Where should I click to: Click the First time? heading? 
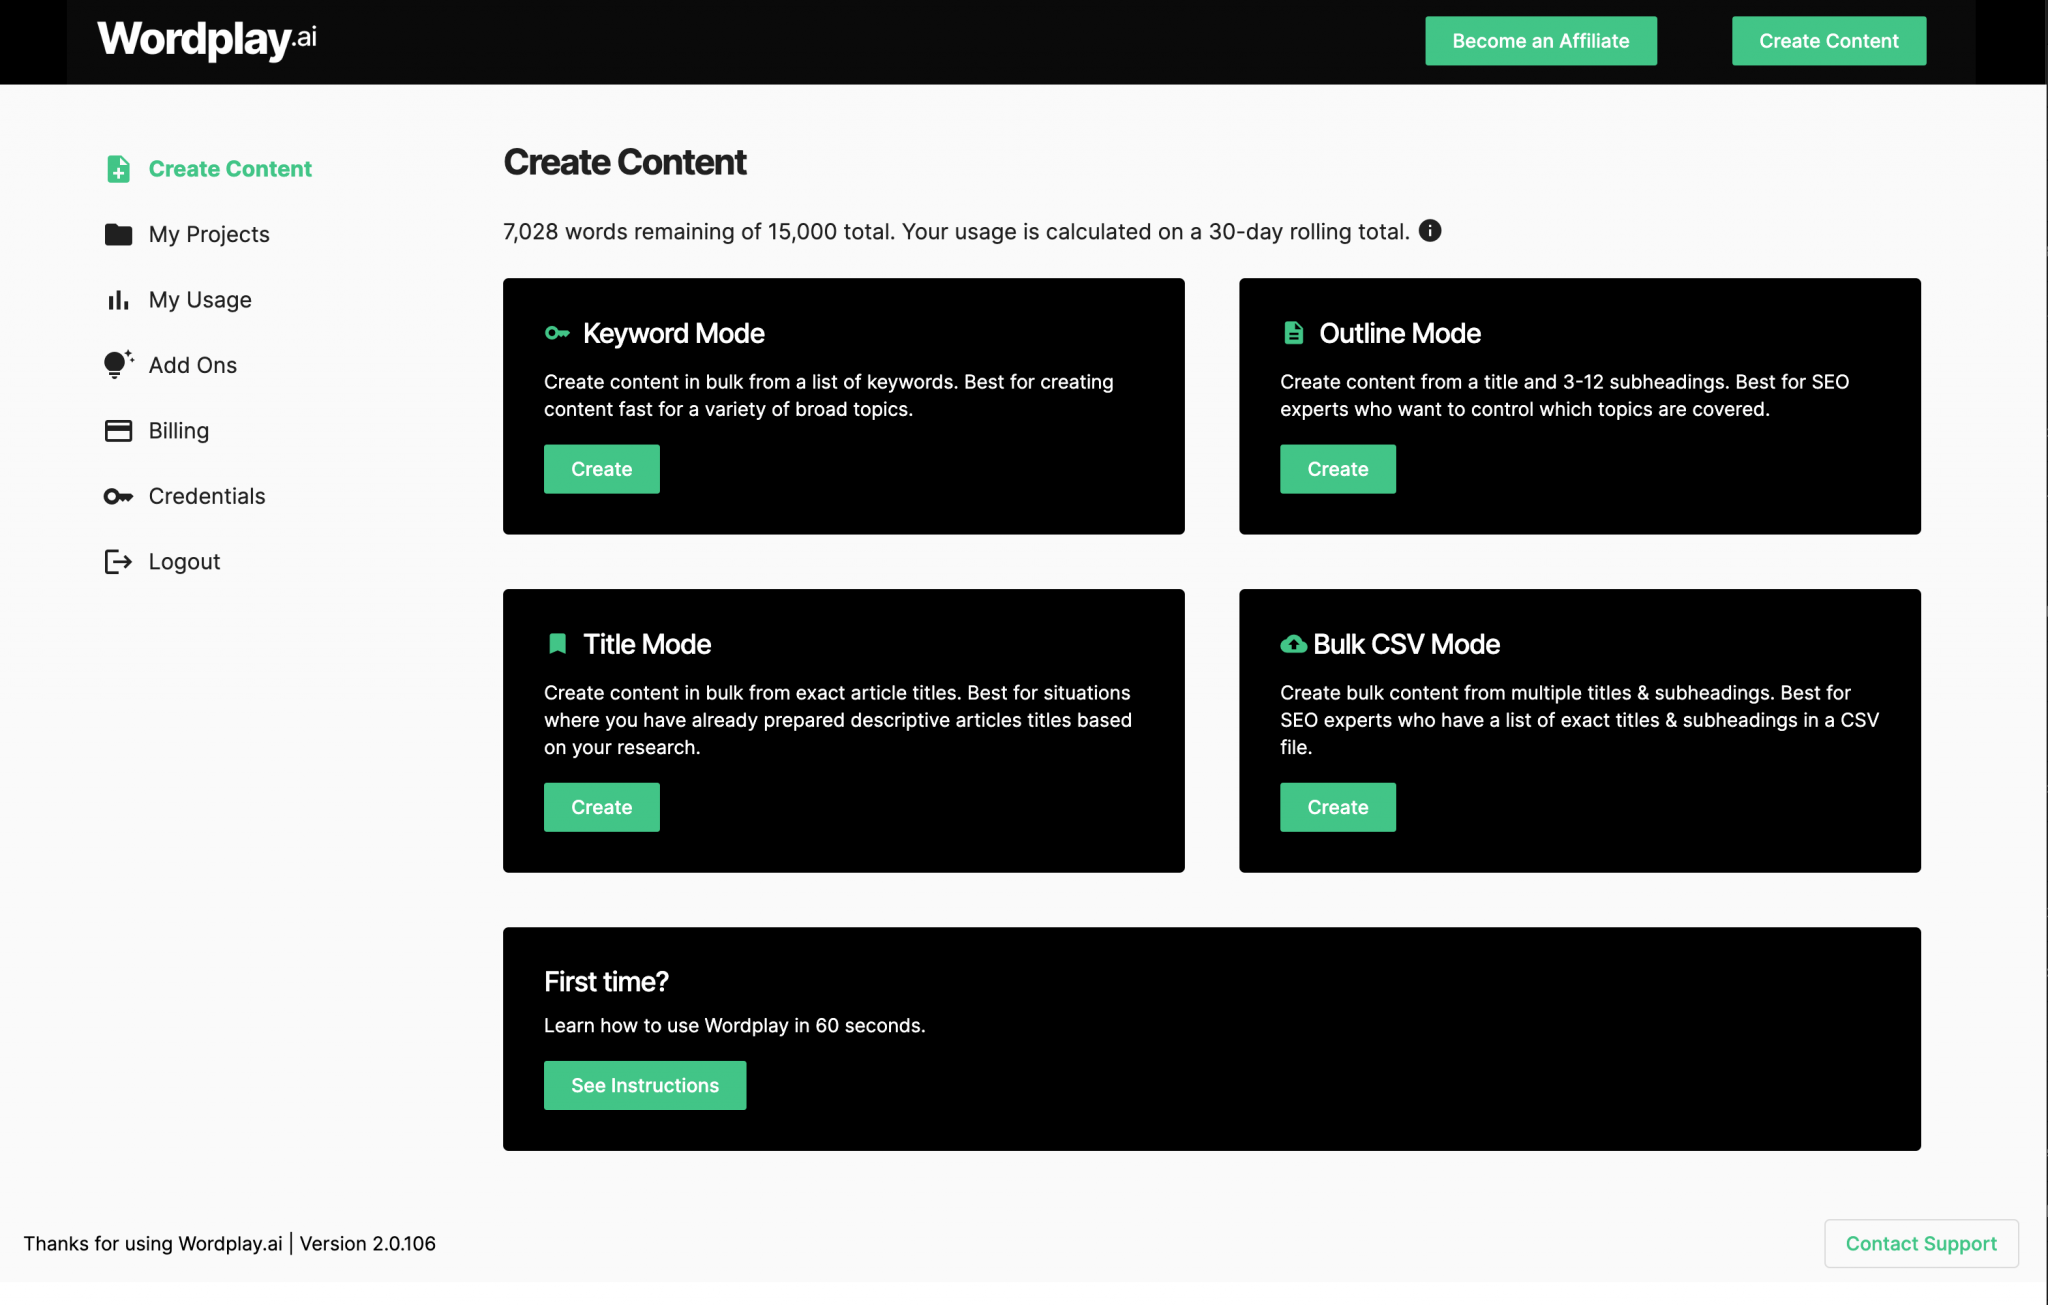click(606, 982)
